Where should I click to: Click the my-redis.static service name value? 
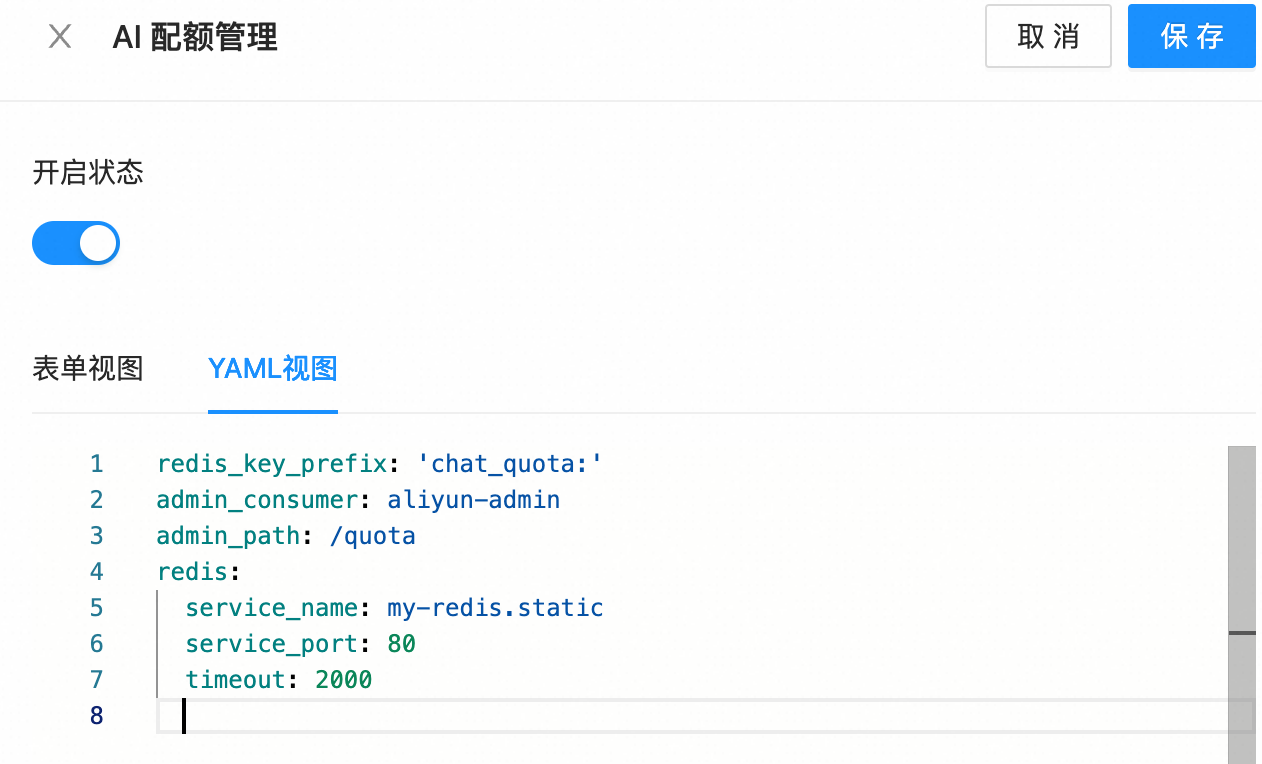495,608
